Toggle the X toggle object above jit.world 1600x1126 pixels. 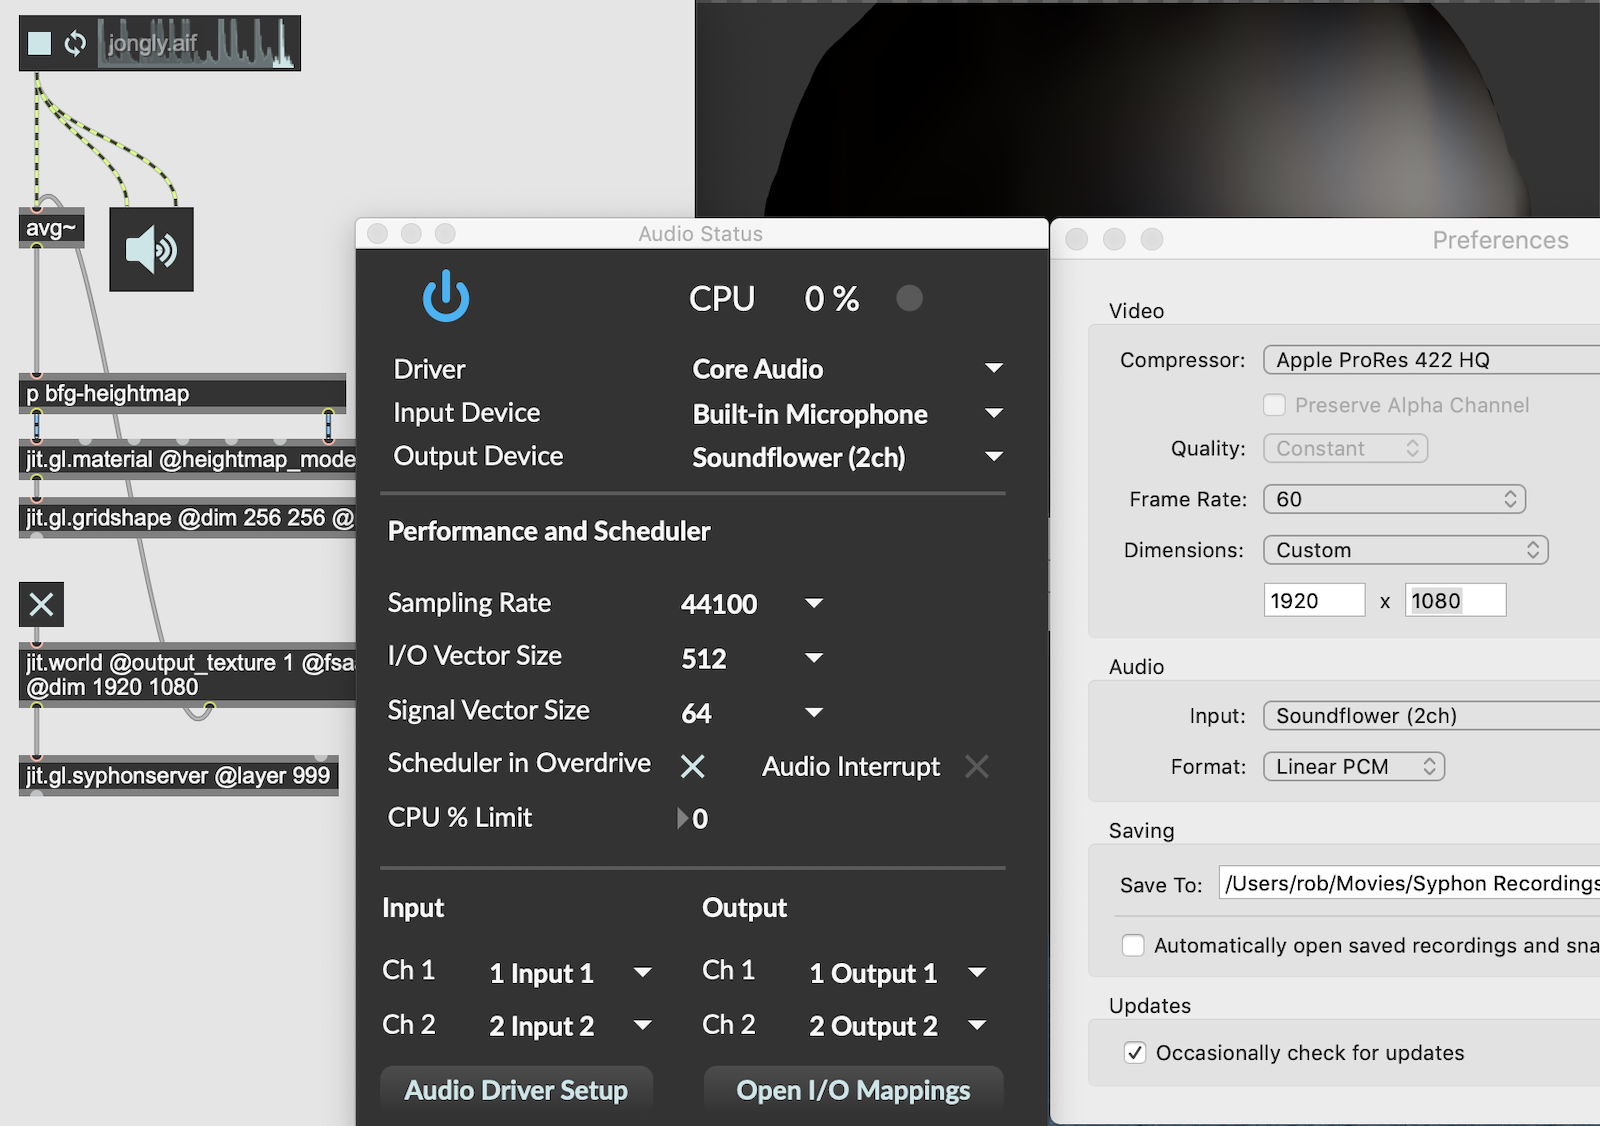pyautogui.click(x=41, y=604)
